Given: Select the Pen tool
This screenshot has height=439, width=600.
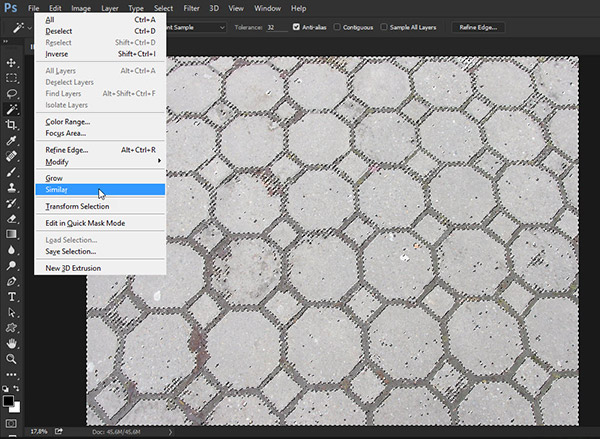Looking at the screenshot, I should point(12,280).
